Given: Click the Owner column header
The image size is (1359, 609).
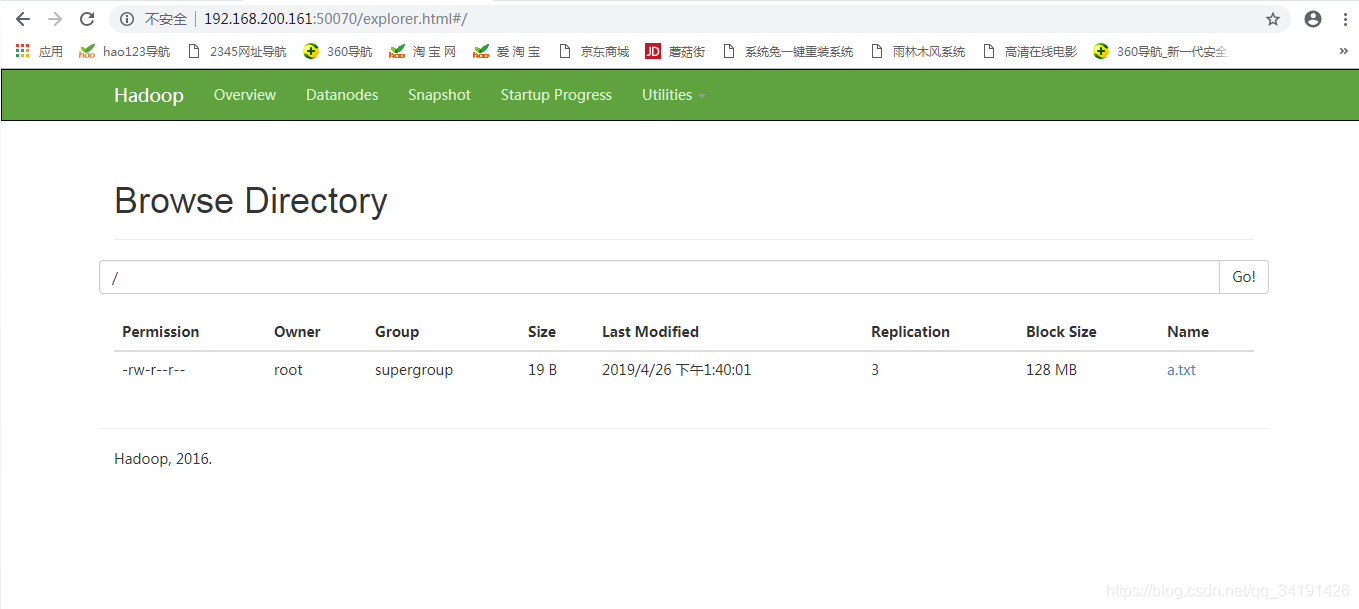Looking at the screenshot, I should (x=297, y=332).
